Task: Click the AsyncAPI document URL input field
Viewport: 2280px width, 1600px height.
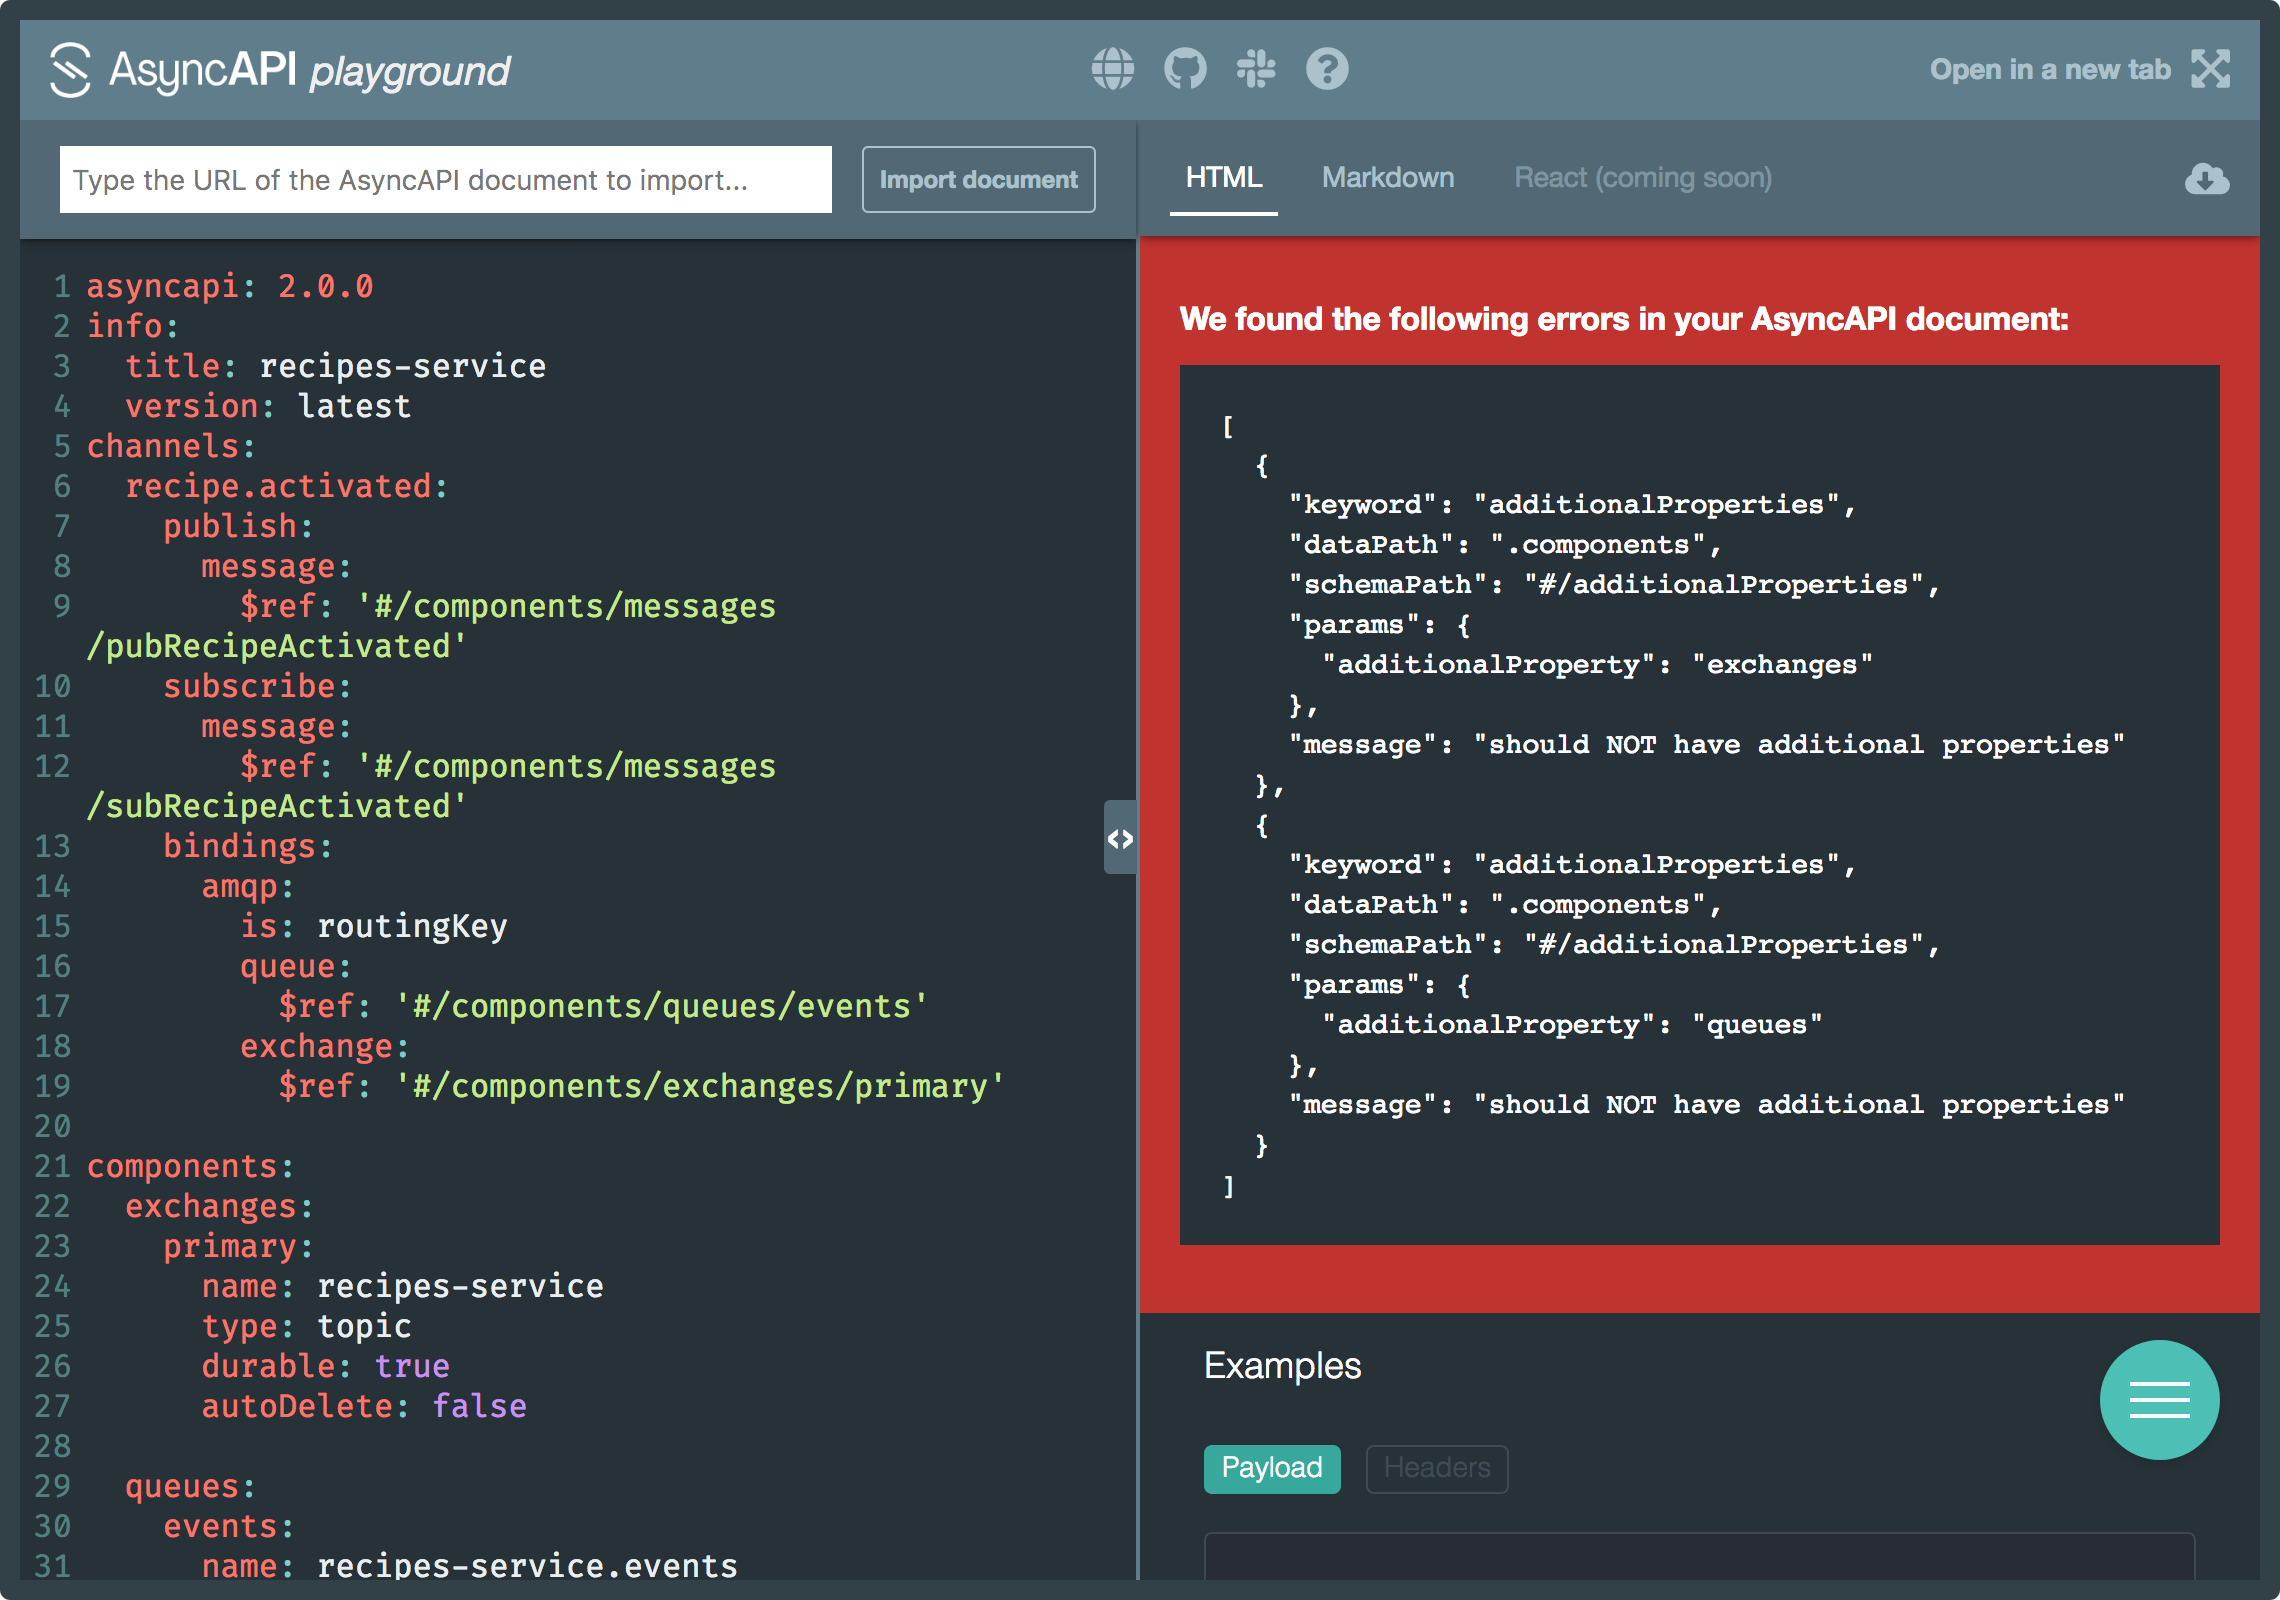Action: [445, 179]
